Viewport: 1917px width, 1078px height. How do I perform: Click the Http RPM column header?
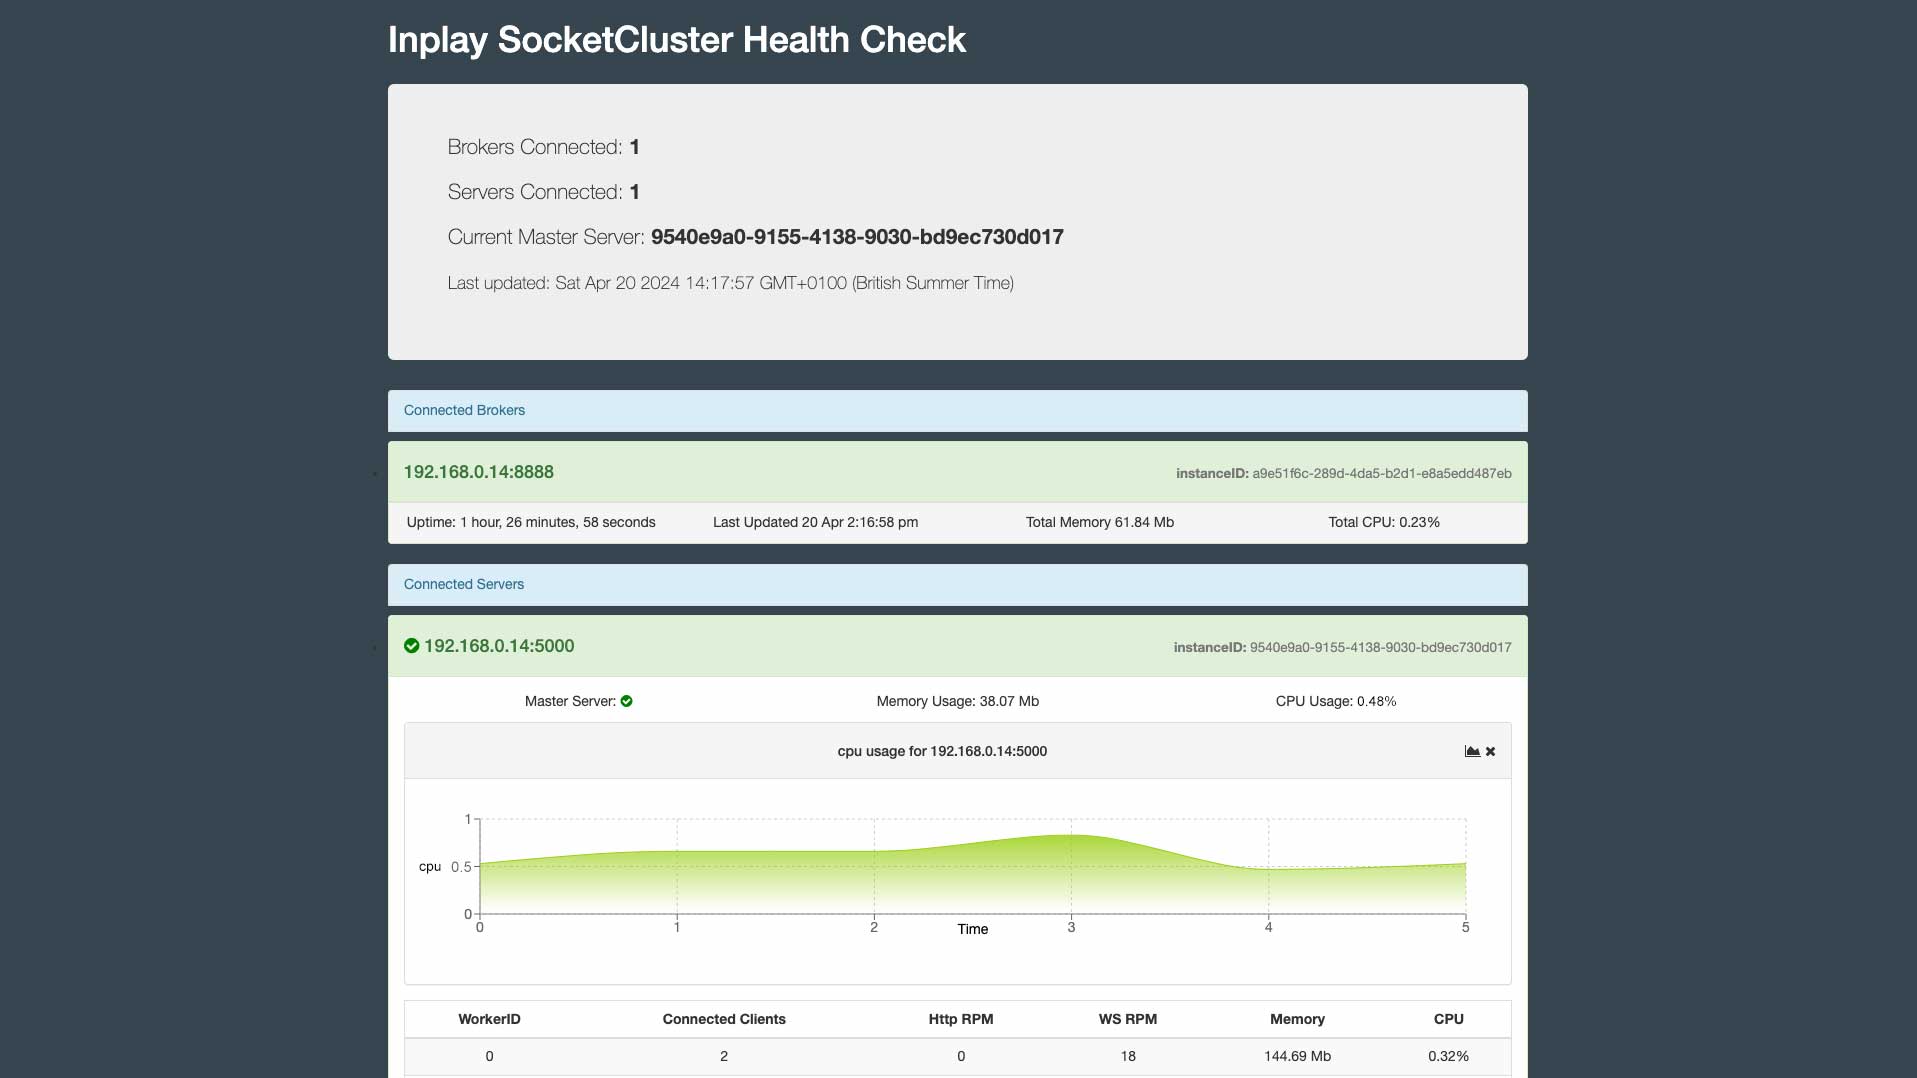pos(961,1019)
